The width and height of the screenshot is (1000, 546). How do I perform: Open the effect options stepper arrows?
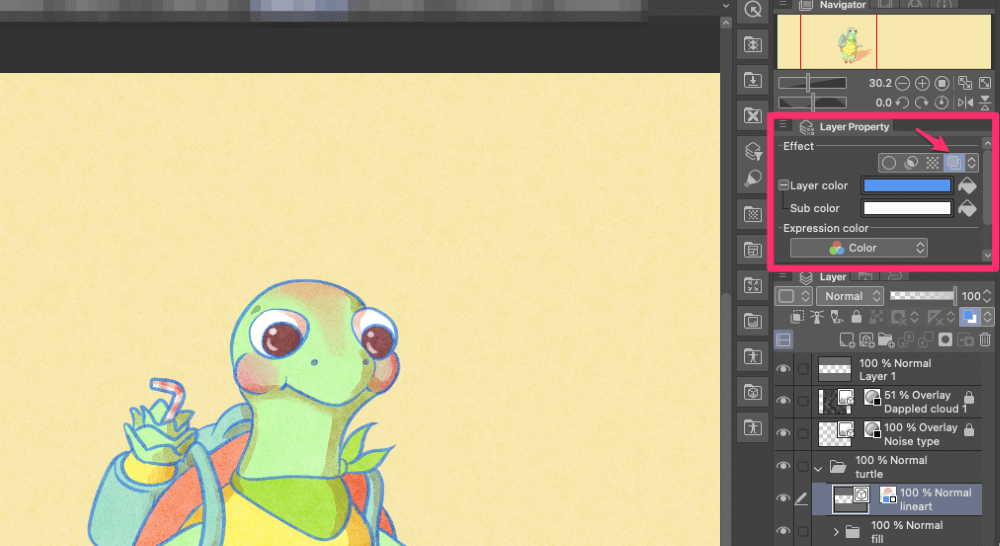971,163
